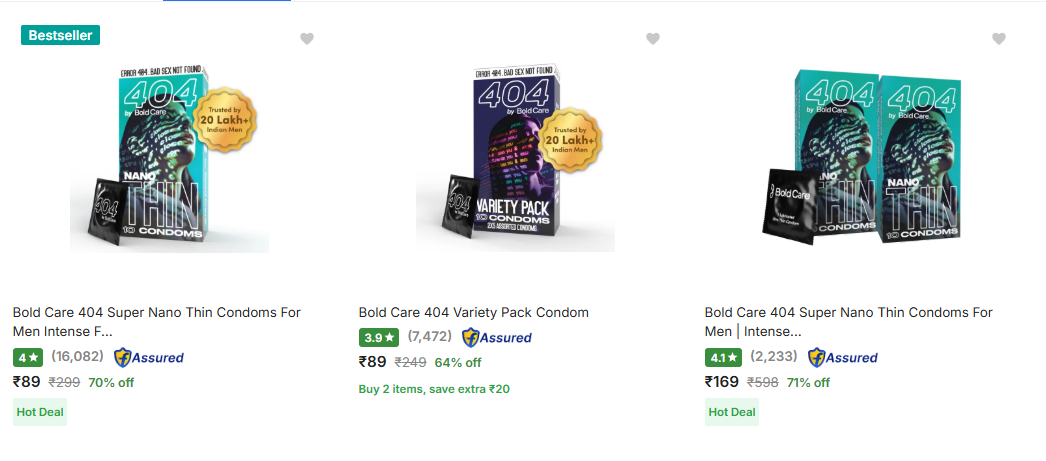The width and height of the screenshot is (1046, 461).
Task: Click Hot Deal tag on the ₹169 product
Action: (732, 412)
